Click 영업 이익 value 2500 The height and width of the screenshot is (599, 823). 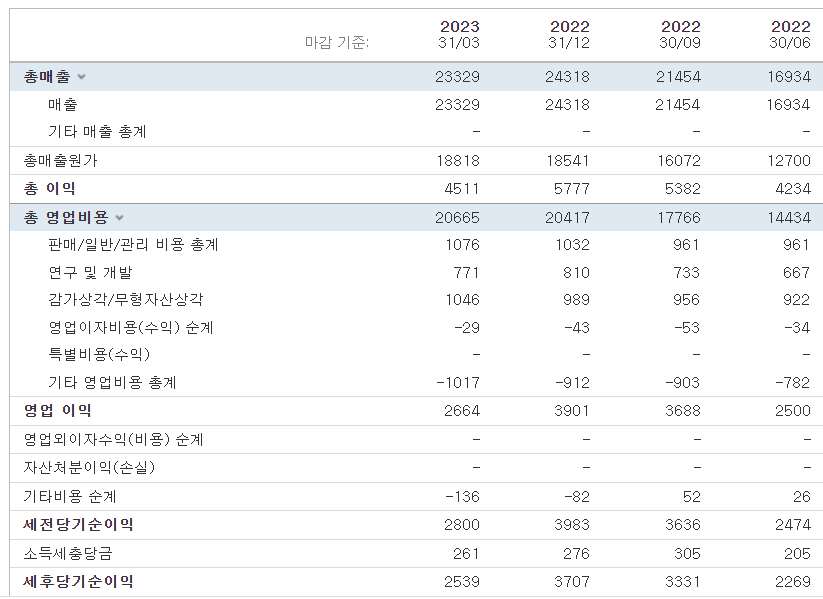coord(793,411)
